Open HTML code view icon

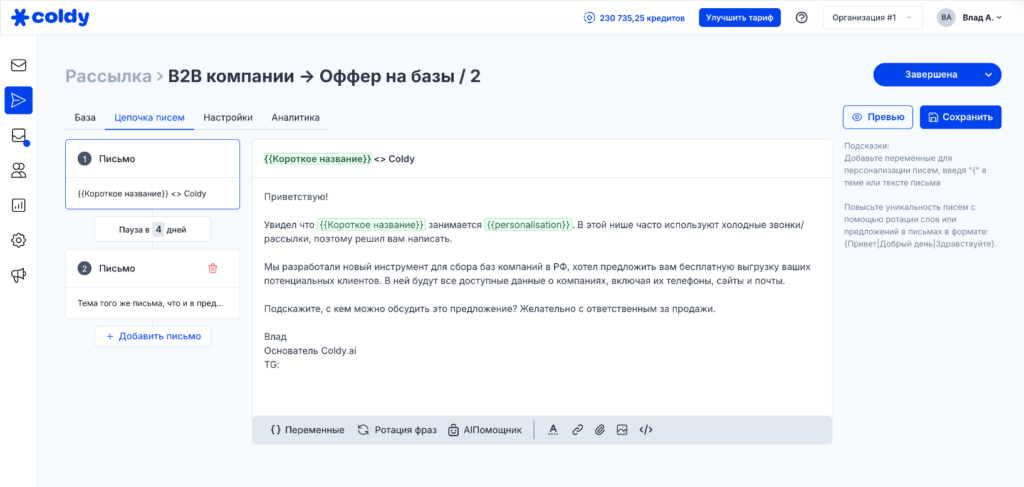(x=646, y=430)
